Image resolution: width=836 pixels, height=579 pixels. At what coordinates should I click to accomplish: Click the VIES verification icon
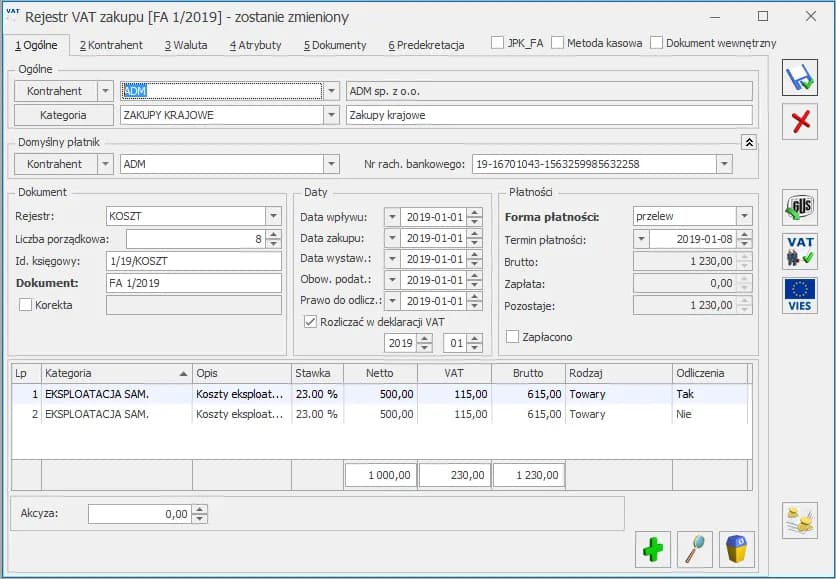799,295
